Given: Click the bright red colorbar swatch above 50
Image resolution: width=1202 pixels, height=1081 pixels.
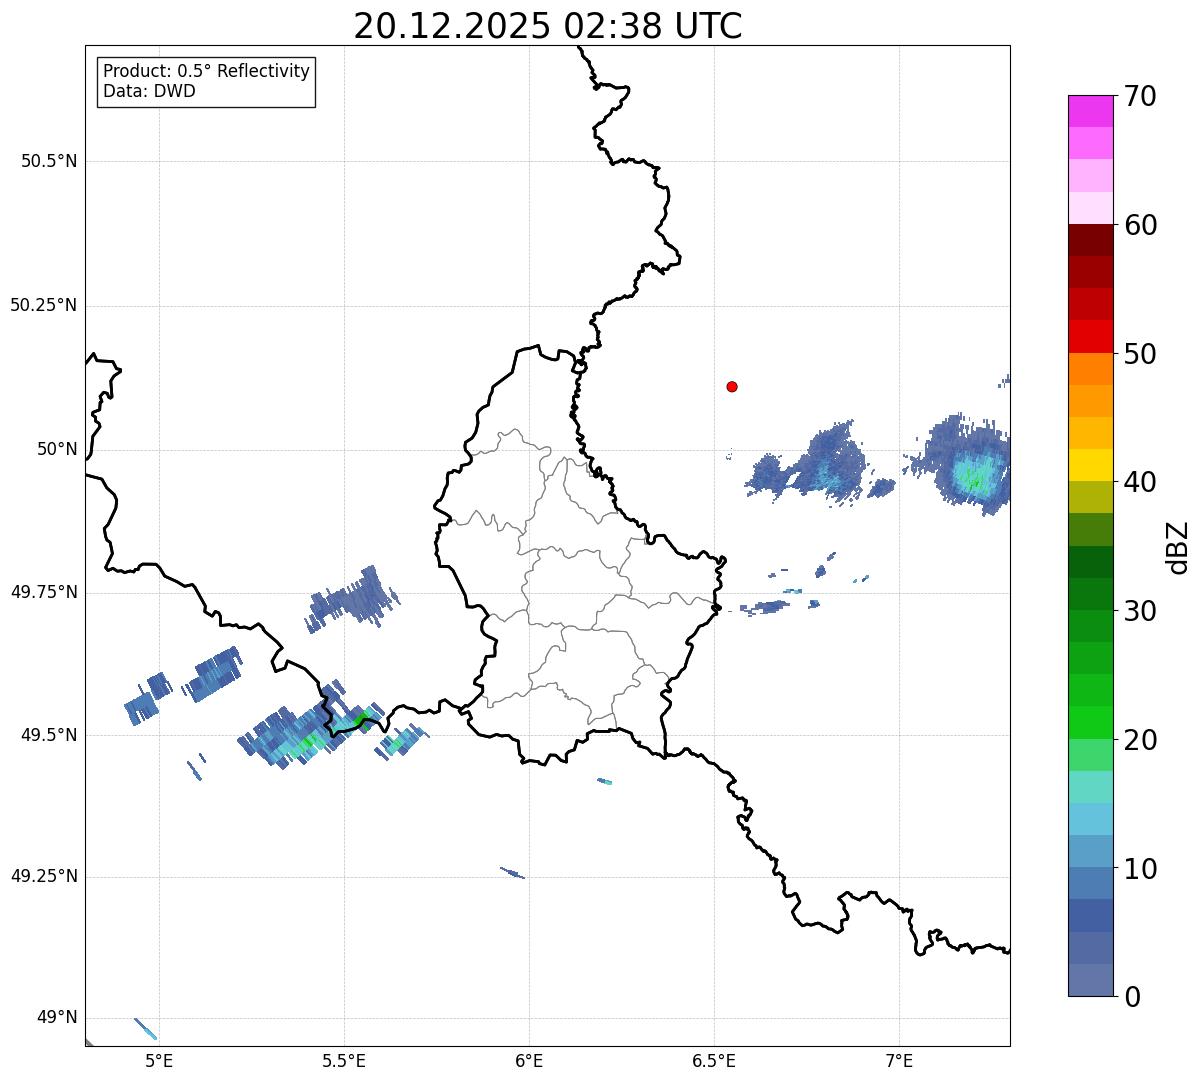Looking at the screenshot, I should [x=1091, y=337].
